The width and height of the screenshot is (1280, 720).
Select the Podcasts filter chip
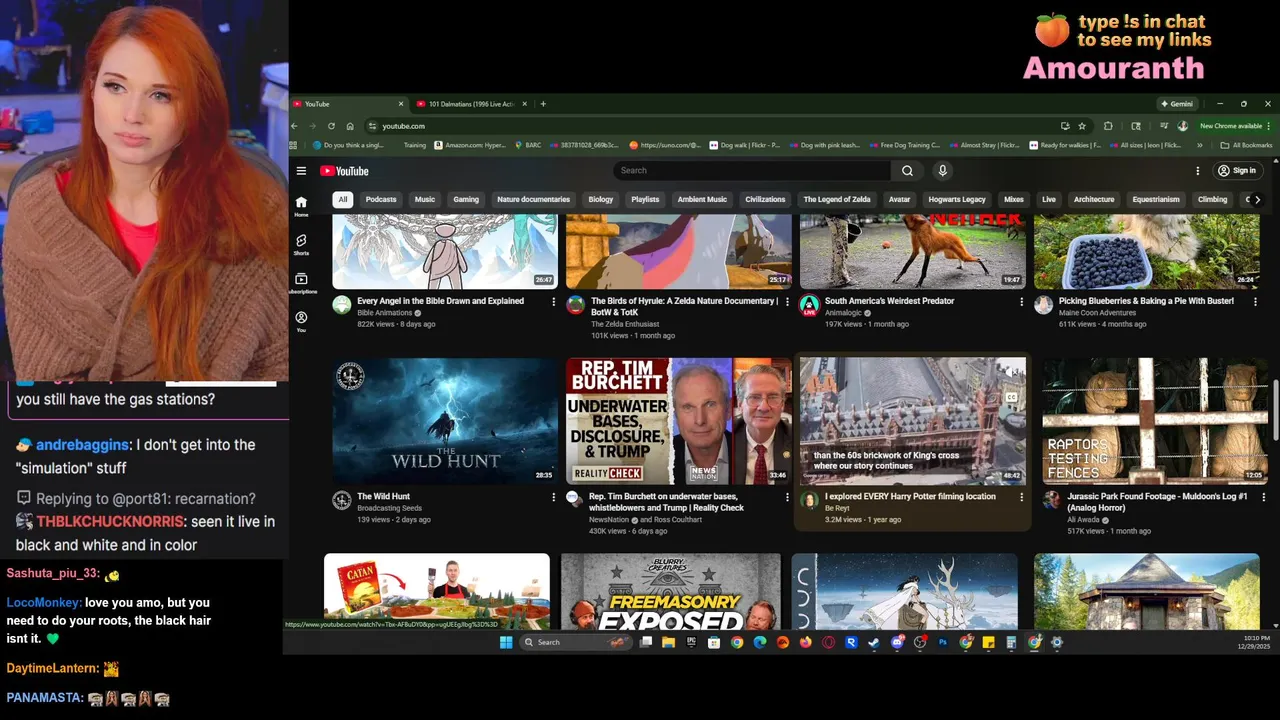(381, 199)
